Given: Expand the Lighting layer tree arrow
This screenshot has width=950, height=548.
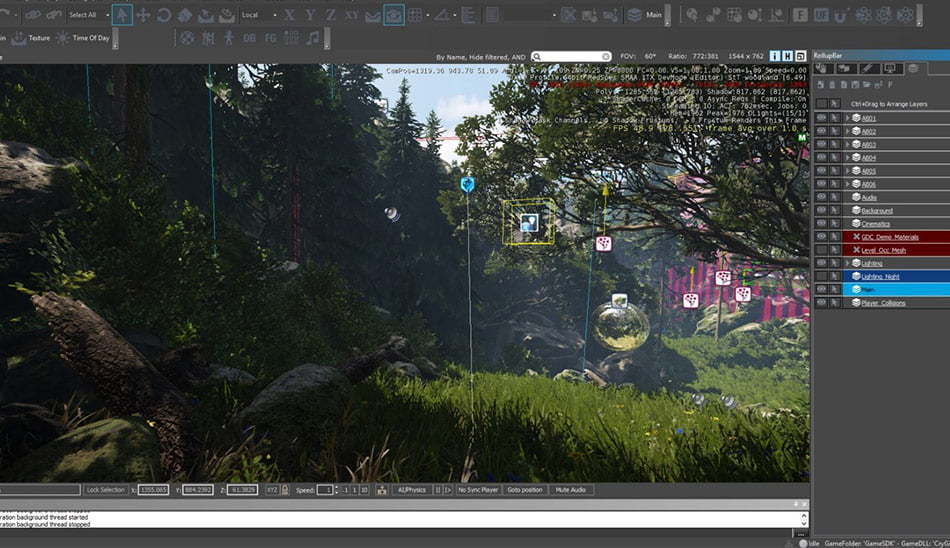Looking at the screenshot, I should 848,263.
